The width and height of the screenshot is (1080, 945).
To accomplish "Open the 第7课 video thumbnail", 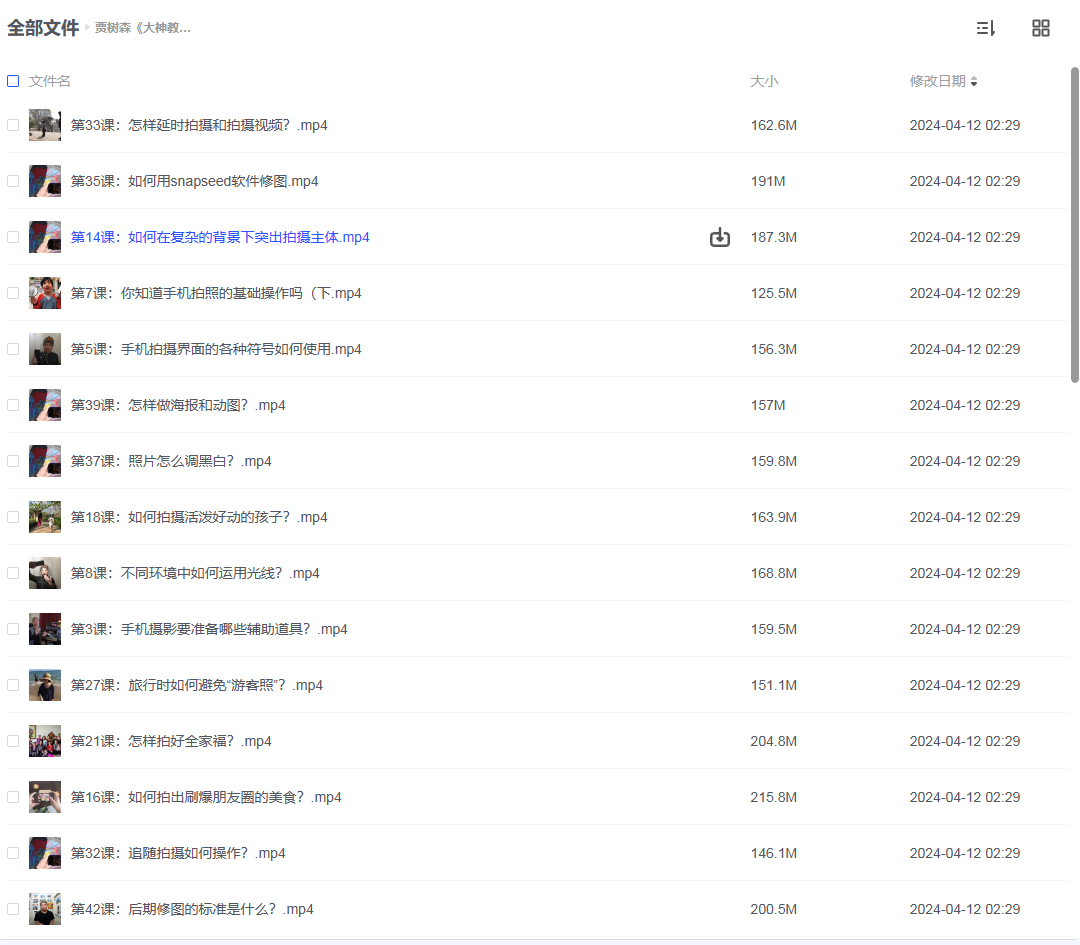I will click(x=45, y=293).
